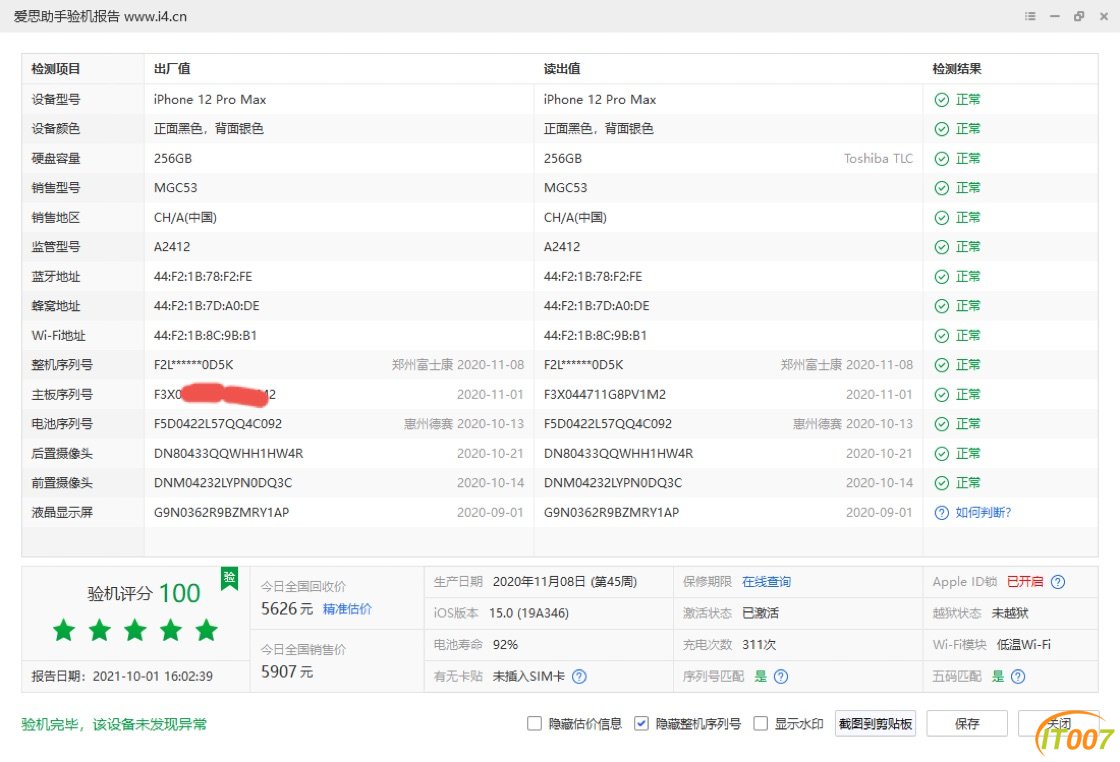
Task: Uncheck 隐藏整机序列号 checkbox
Action: (x=641, y=723)
